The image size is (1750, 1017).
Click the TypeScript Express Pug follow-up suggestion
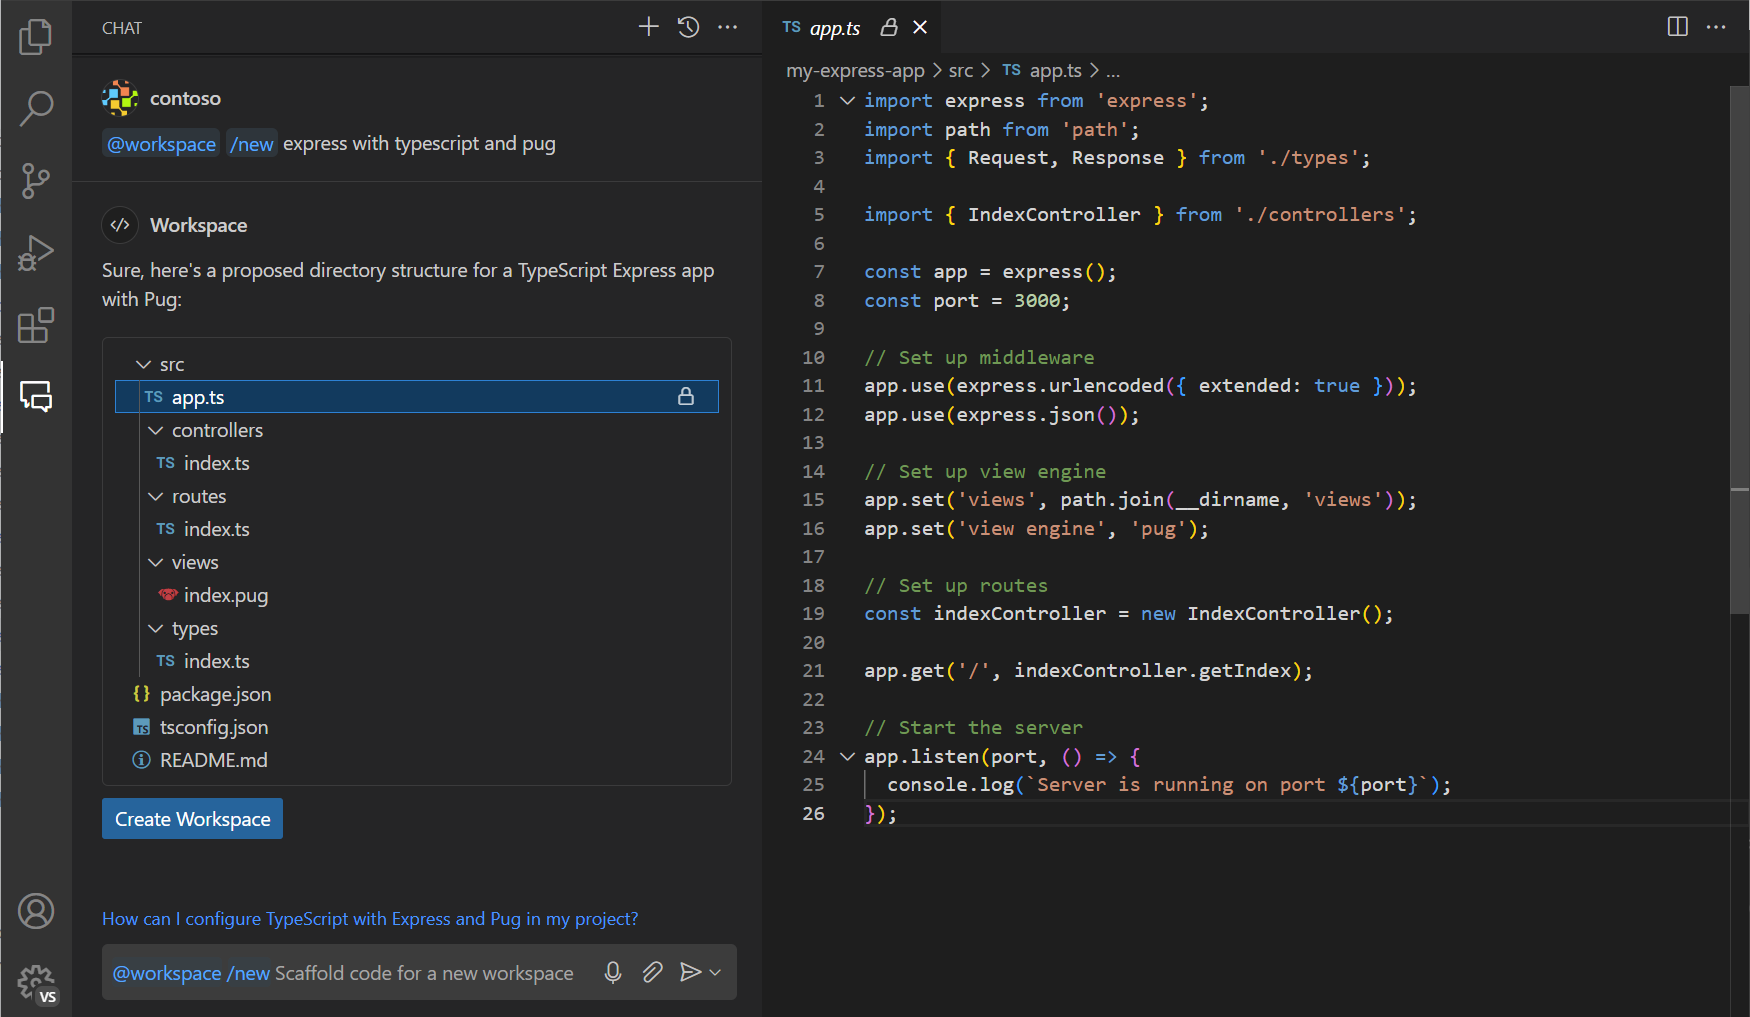pyautogui.click(x=370, y=918)
